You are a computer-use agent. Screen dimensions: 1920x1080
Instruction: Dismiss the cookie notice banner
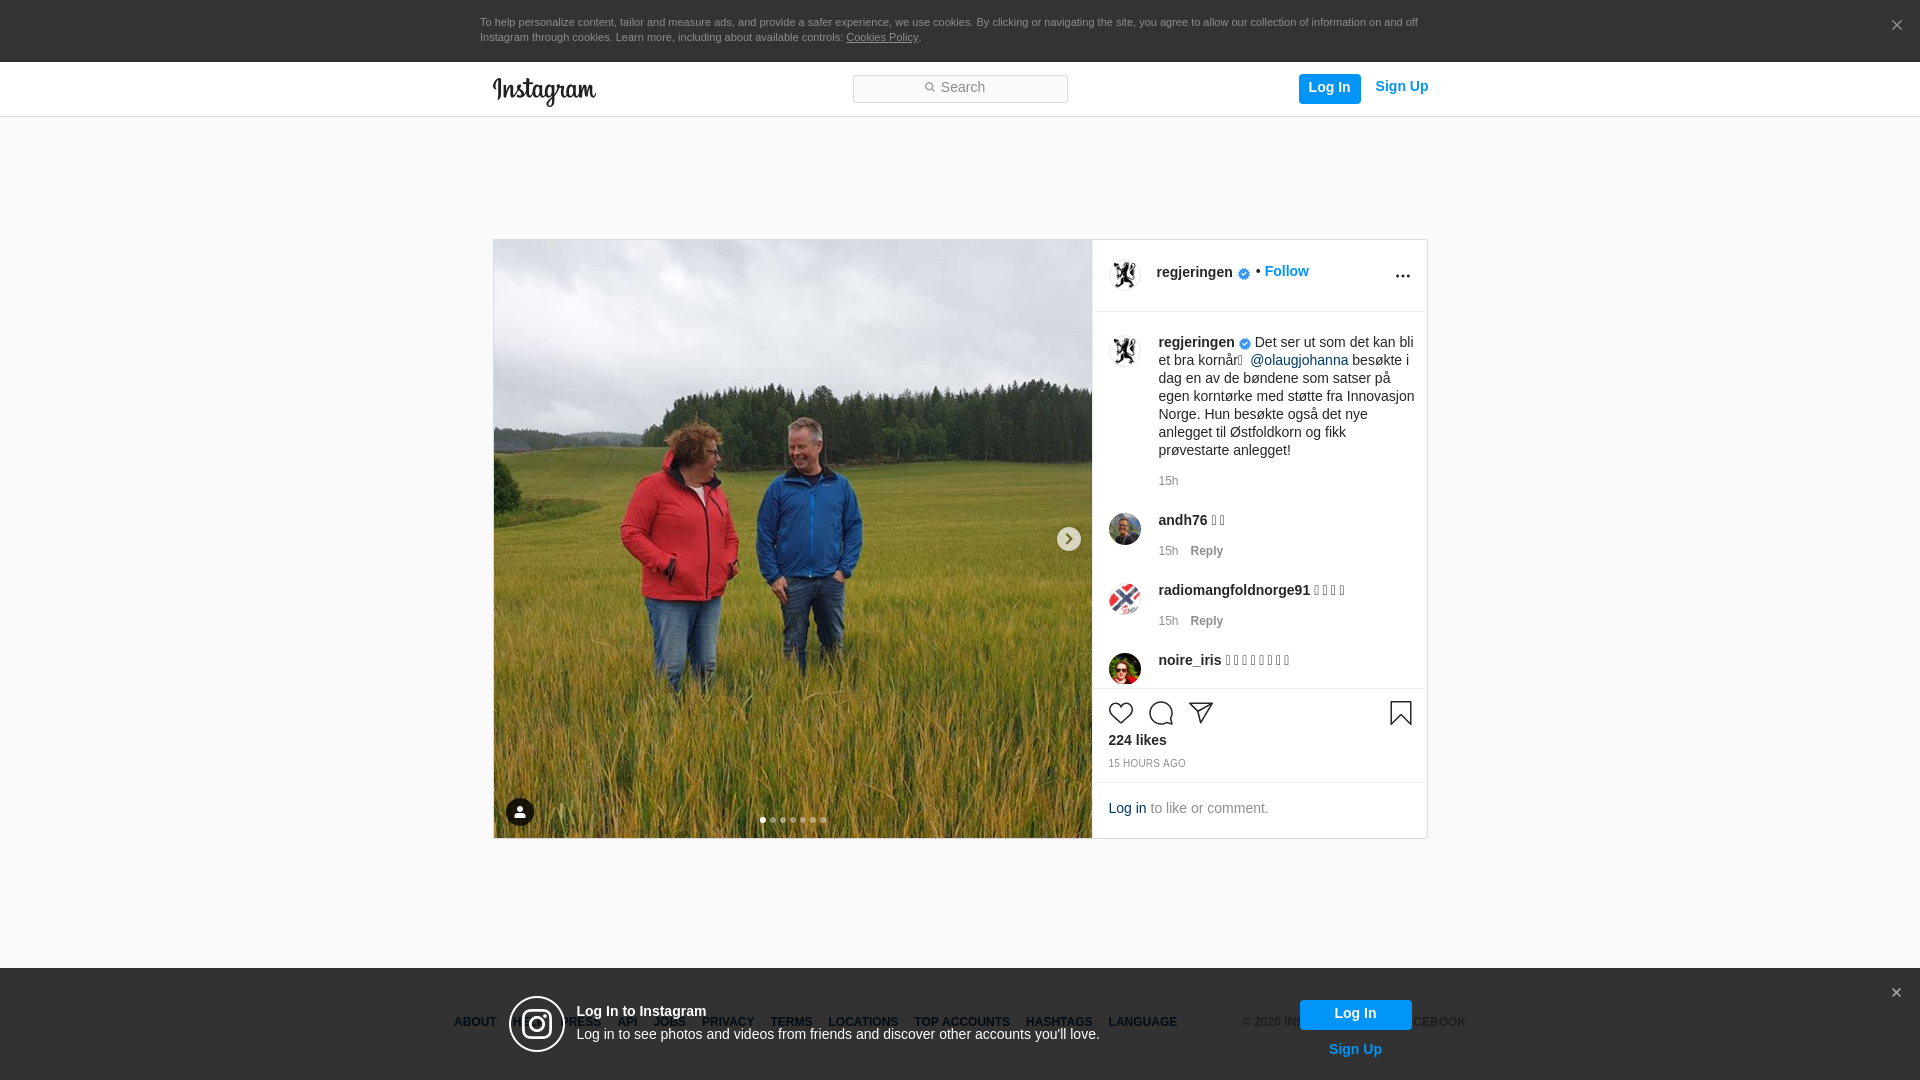(x=1896, y=26)
